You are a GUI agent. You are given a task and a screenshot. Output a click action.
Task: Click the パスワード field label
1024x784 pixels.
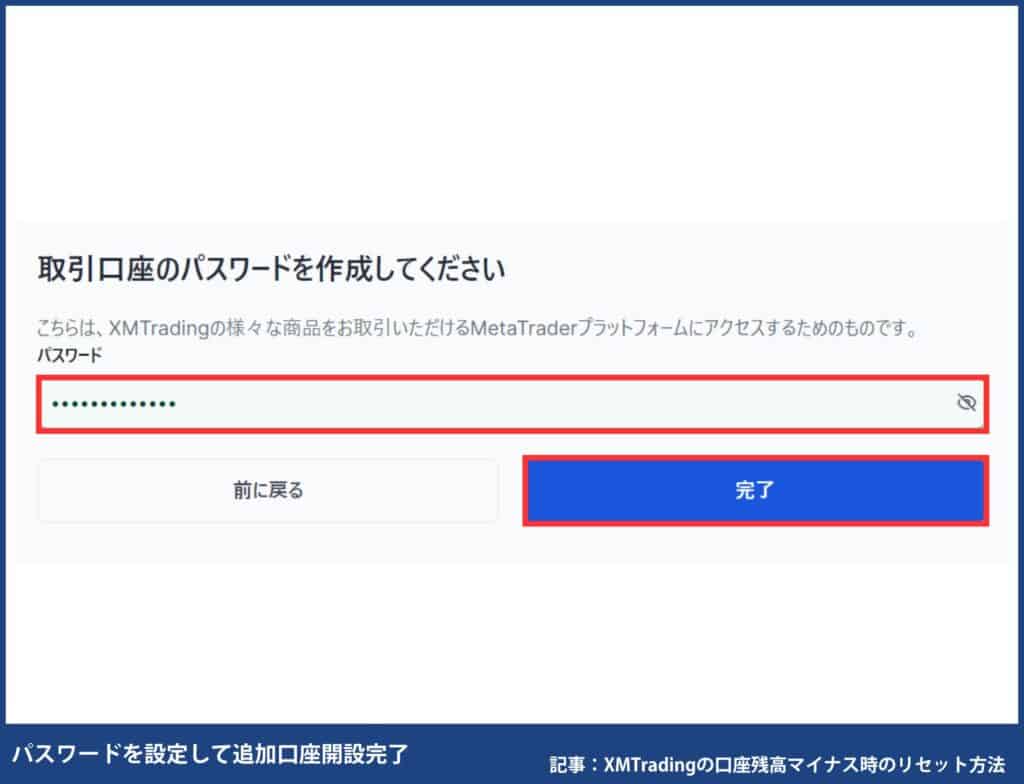coord(70,355)
